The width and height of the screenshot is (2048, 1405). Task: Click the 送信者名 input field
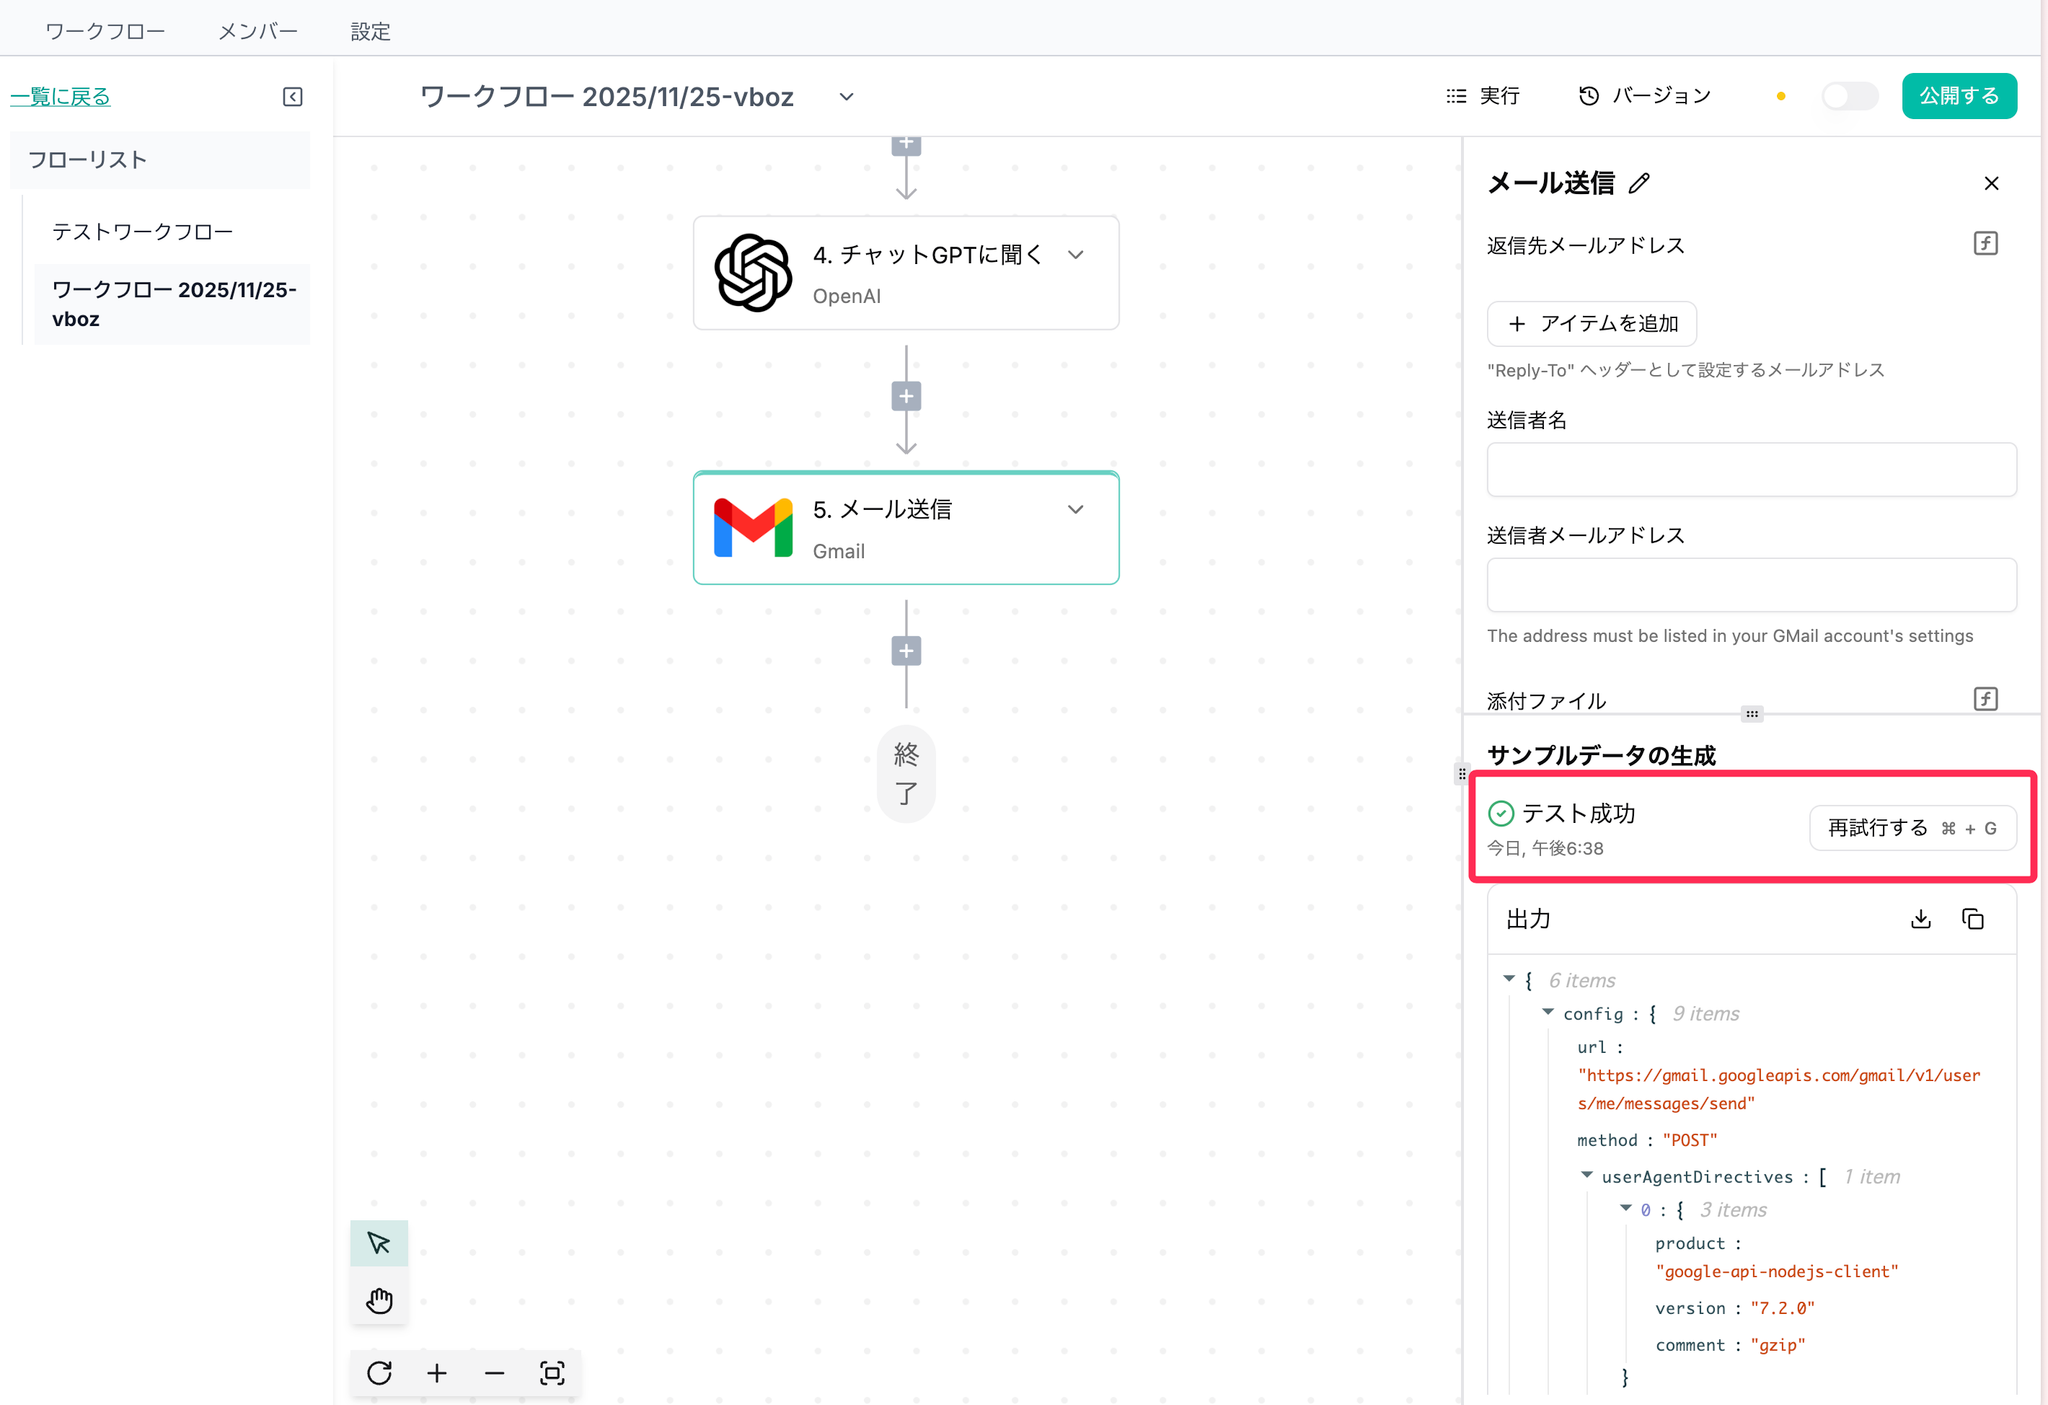click(x=1751, y=469)
